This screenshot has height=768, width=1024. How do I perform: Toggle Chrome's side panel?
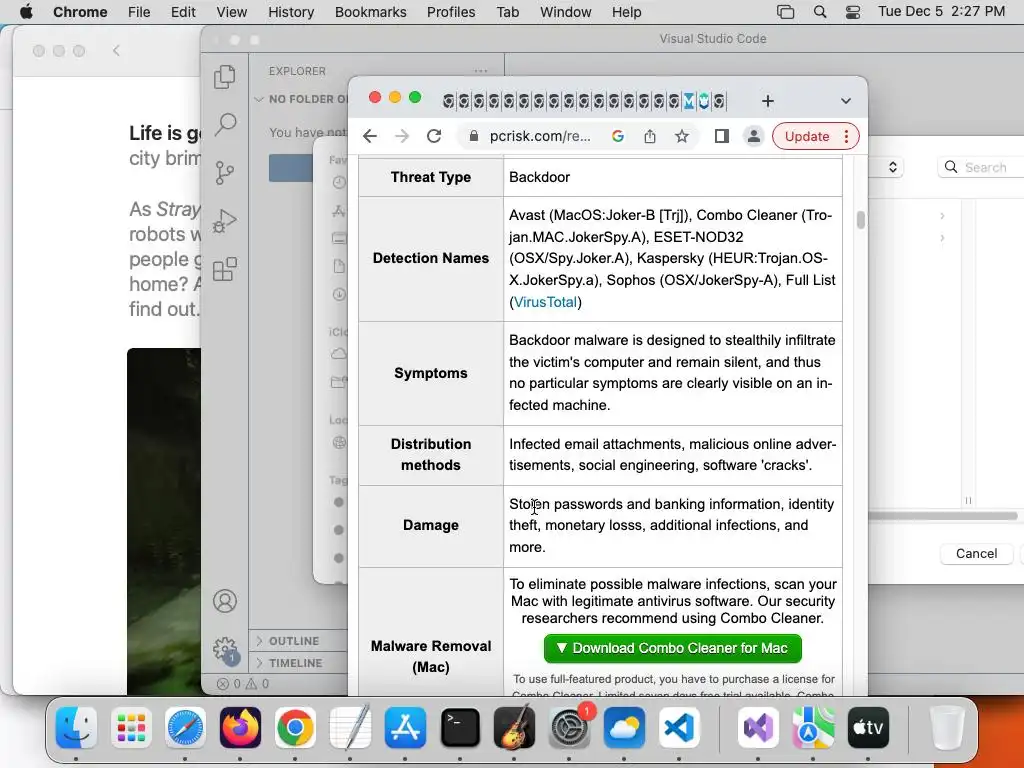(722, 136)
